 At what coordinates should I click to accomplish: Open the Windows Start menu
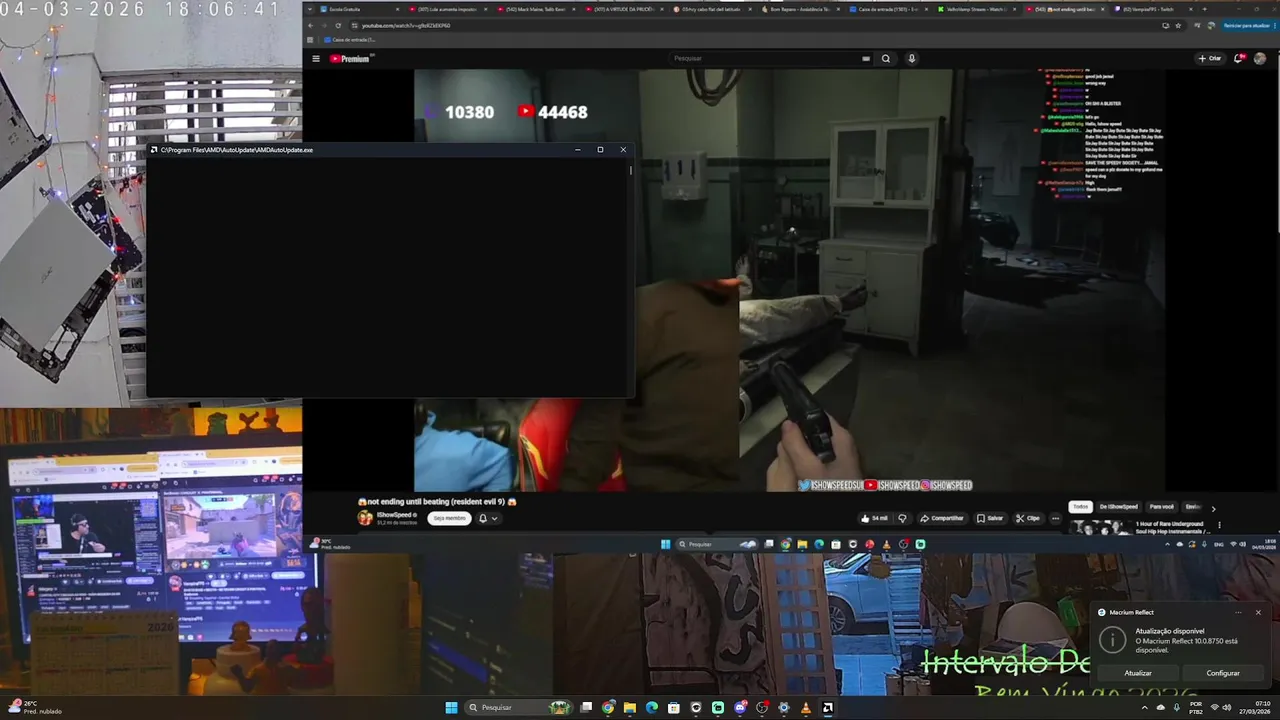point(451,708)
